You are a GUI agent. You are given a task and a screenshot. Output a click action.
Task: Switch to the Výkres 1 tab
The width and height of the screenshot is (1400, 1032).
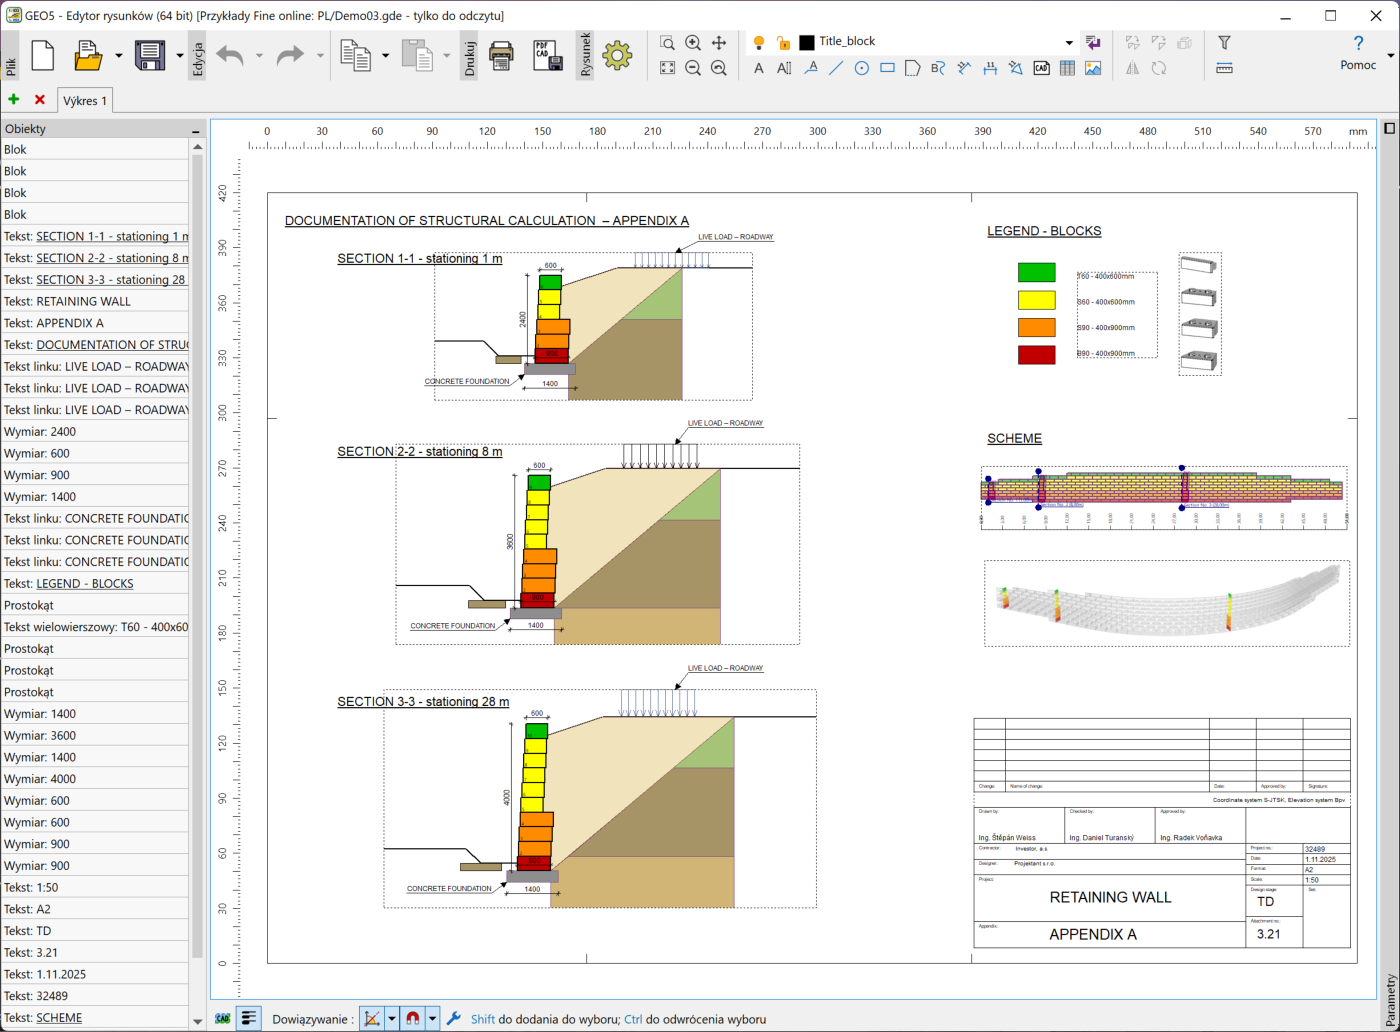[x=84, y=100]
